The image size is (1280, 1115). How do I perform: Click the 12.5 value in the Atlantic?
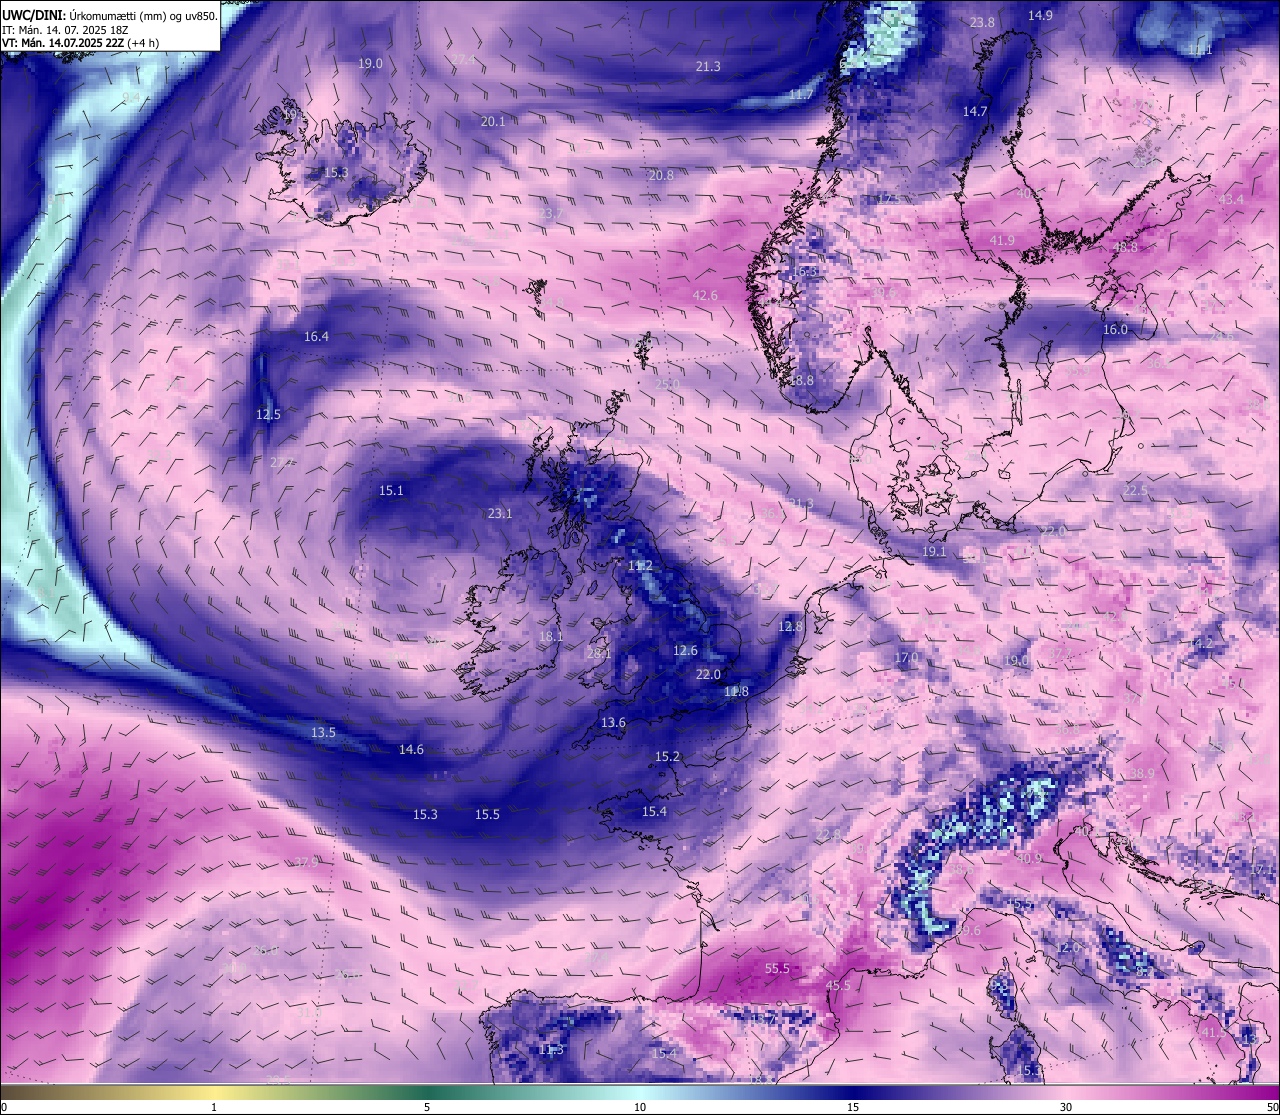pos(268,415)
